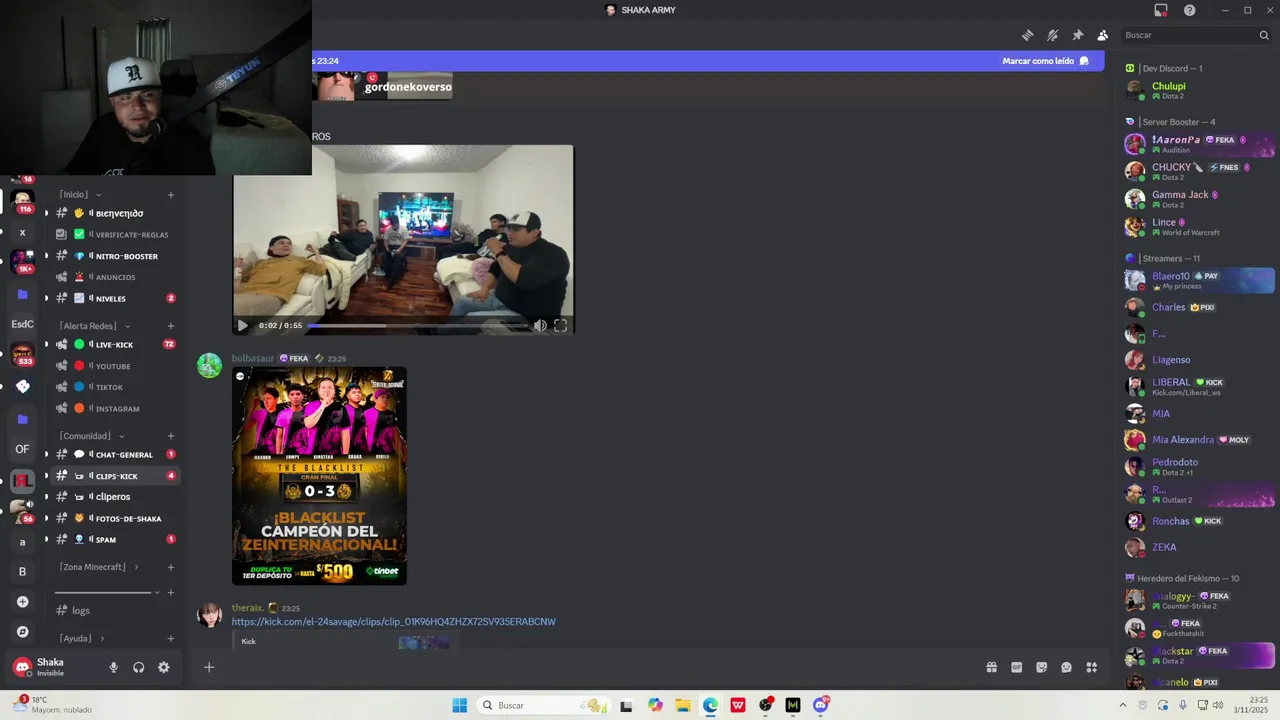Open member Mia Alexandra profile

coord(1198,440)
